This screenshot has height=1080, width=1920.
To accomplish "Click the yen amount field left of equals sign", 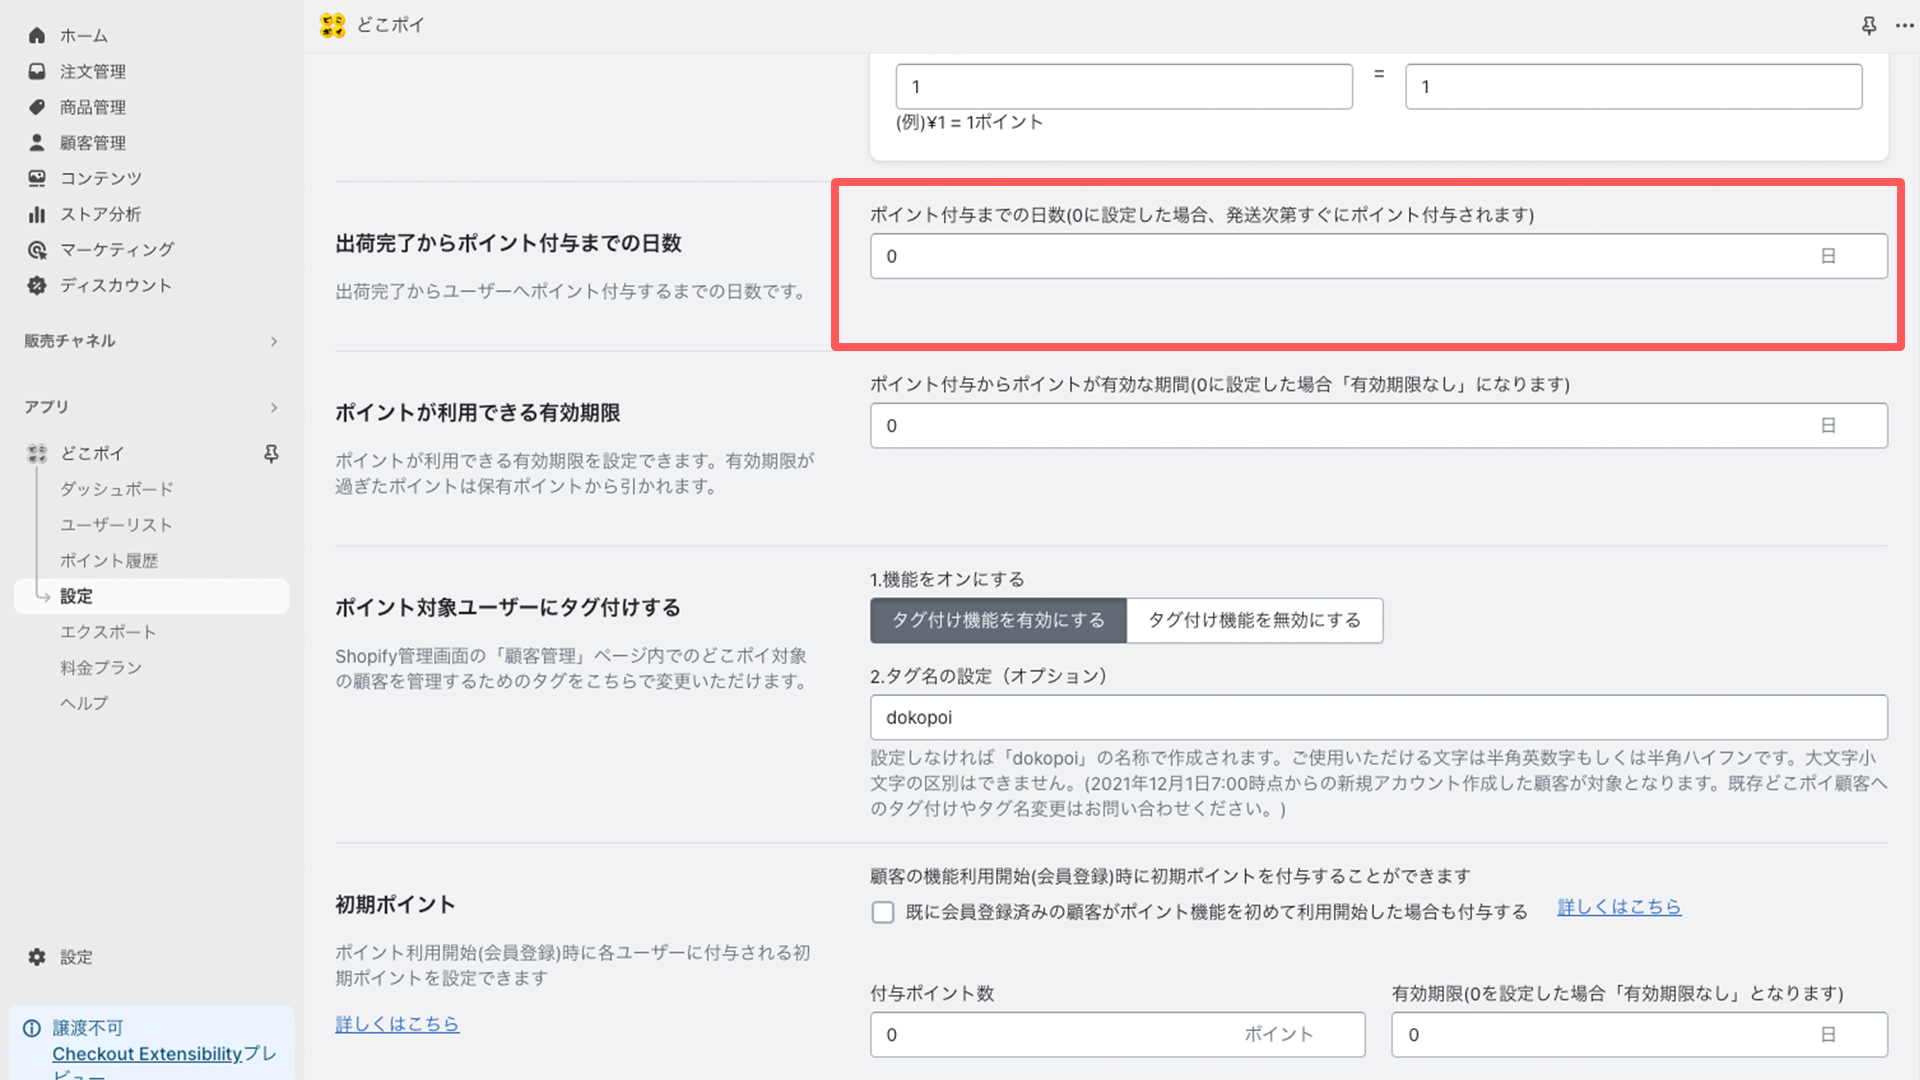I will (x=1124, y=87).
